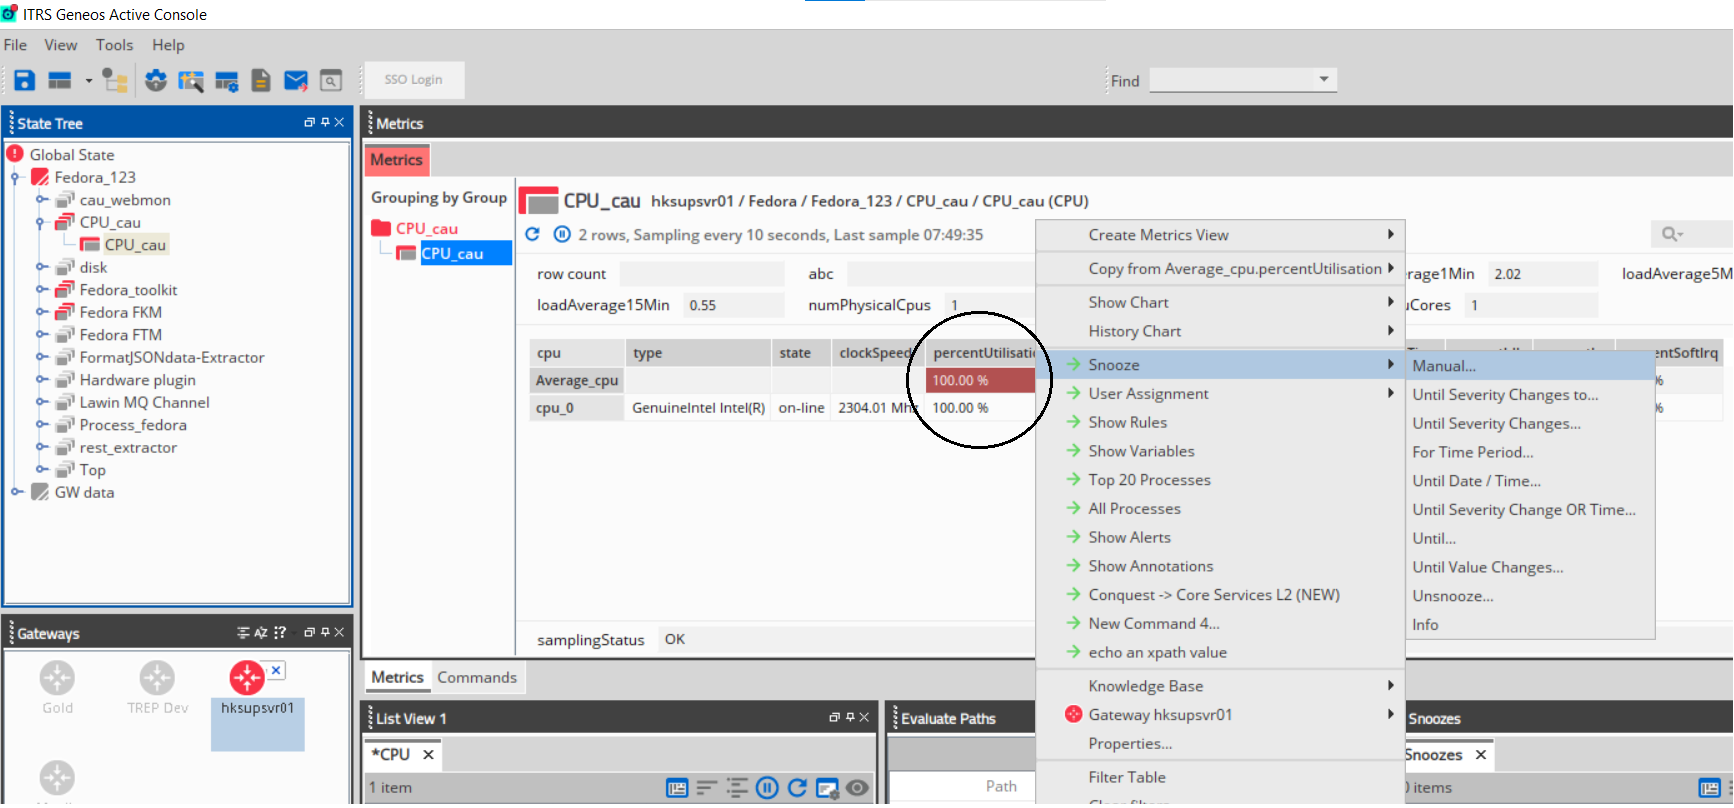Viewport: 1734px width, 808px height.
Task: Click the Gateways panel AZ sort icon
Action: (261, 633)
